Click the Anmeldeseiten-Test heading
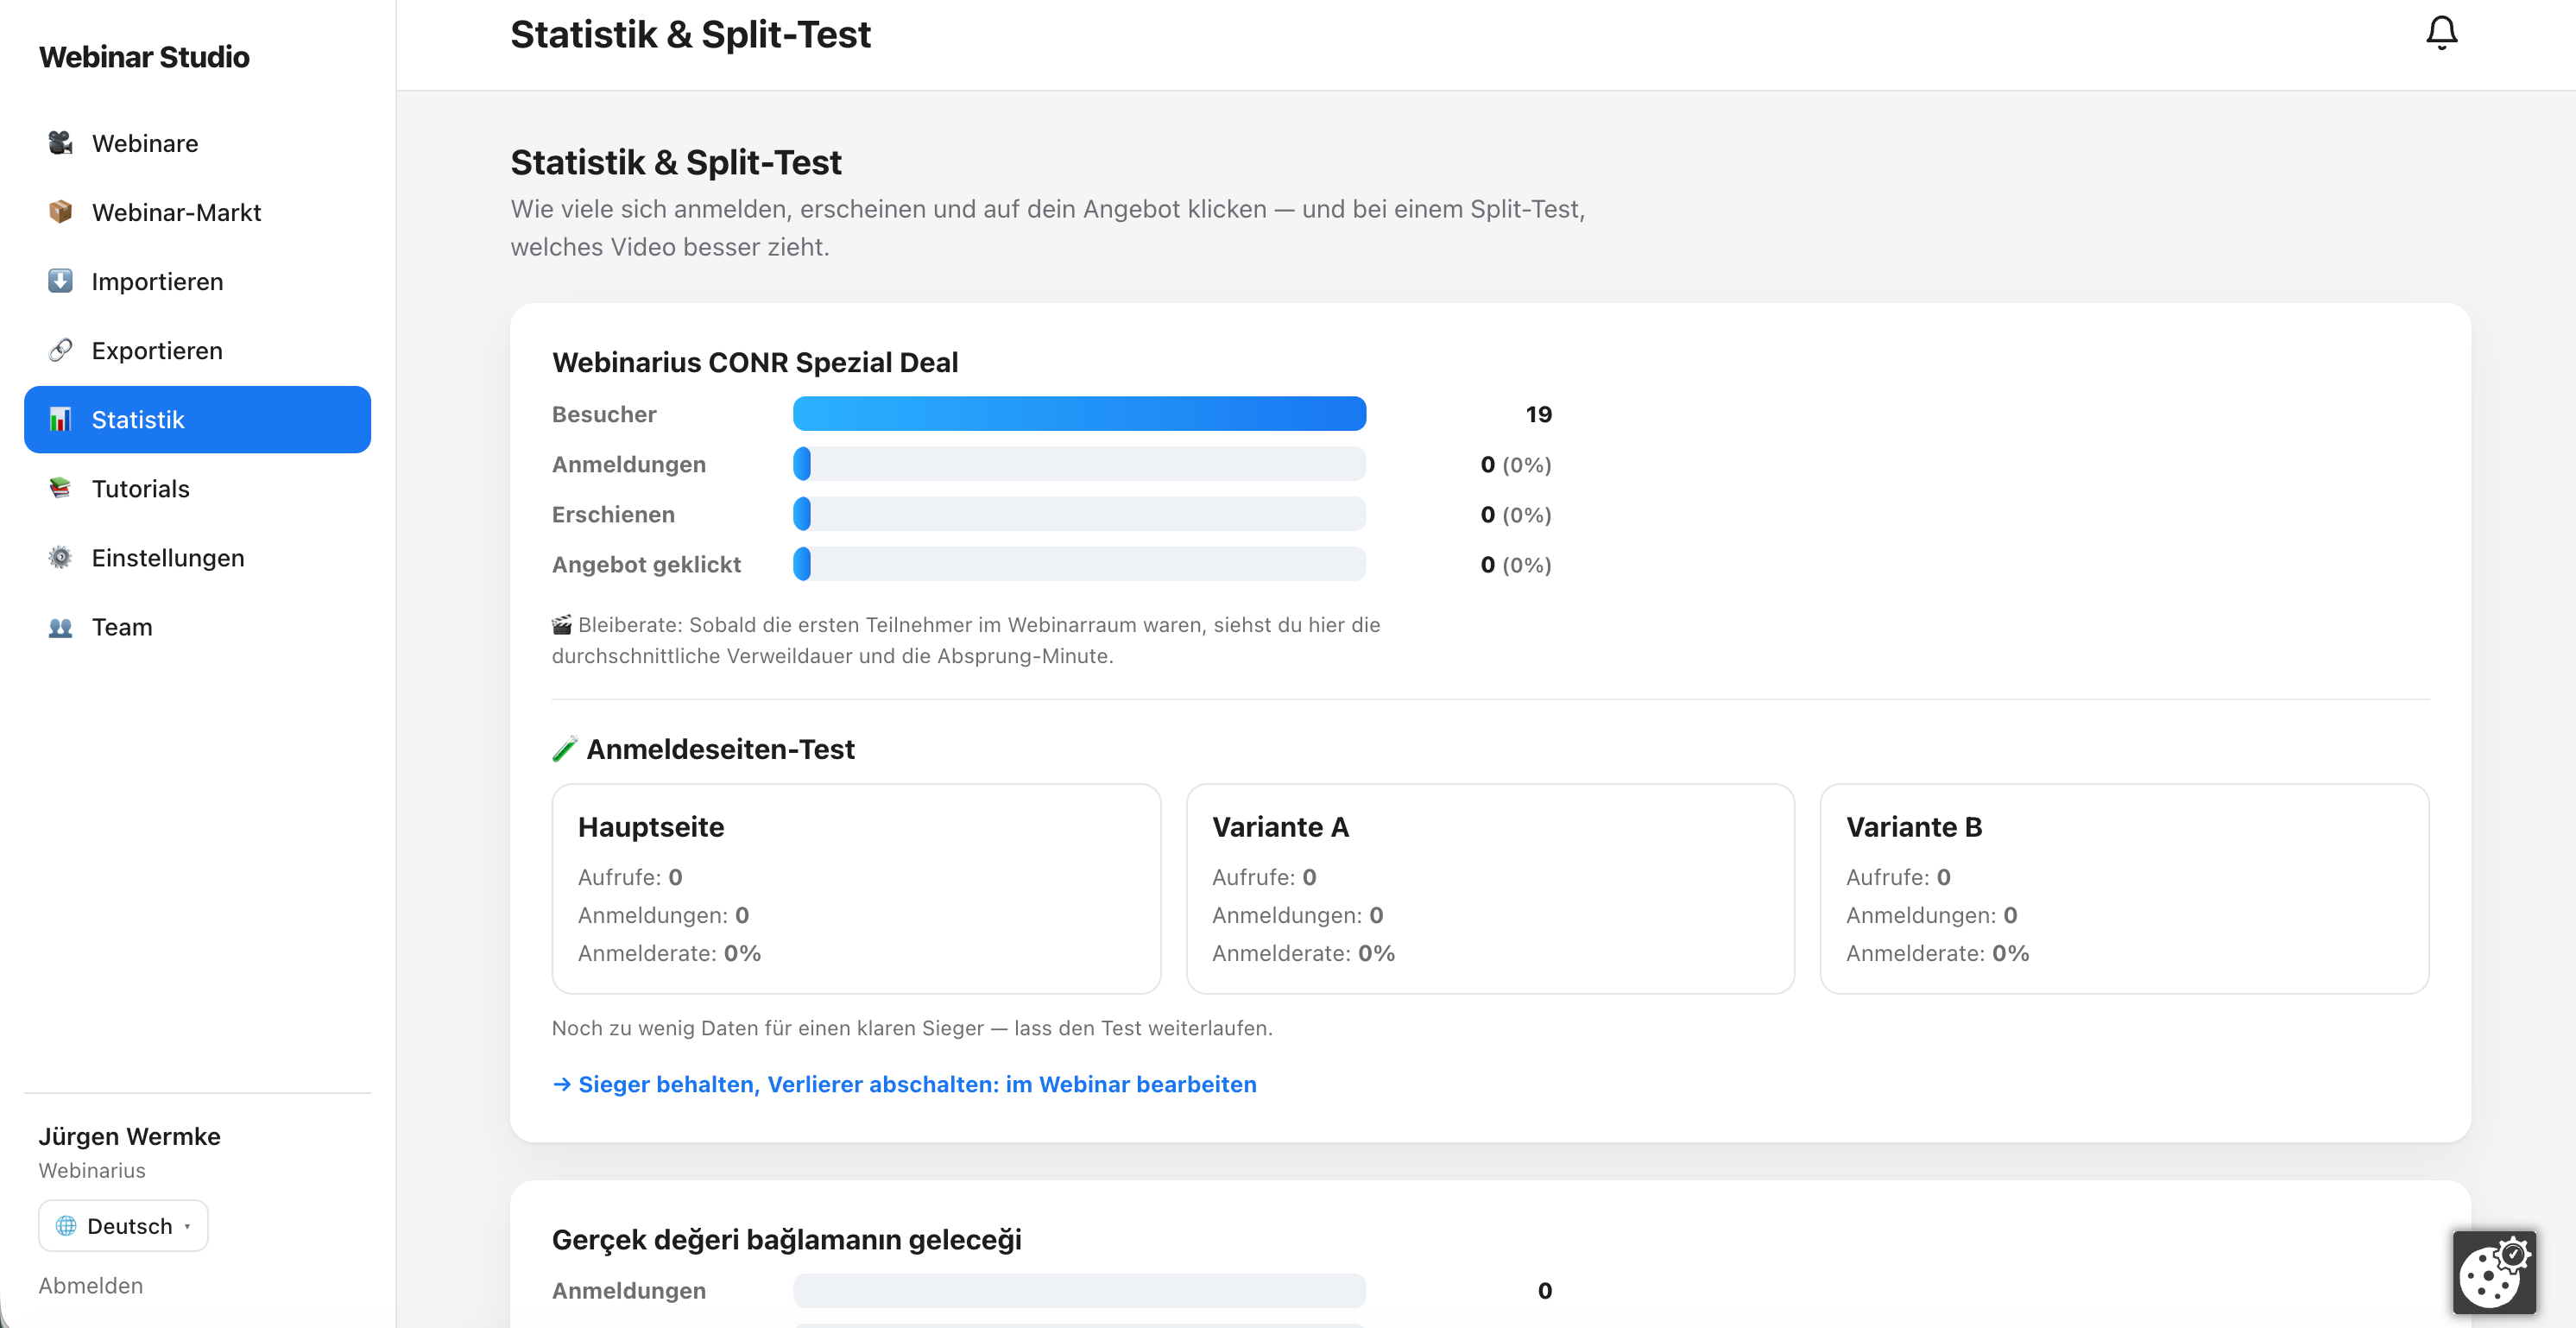 pos(720,749)
